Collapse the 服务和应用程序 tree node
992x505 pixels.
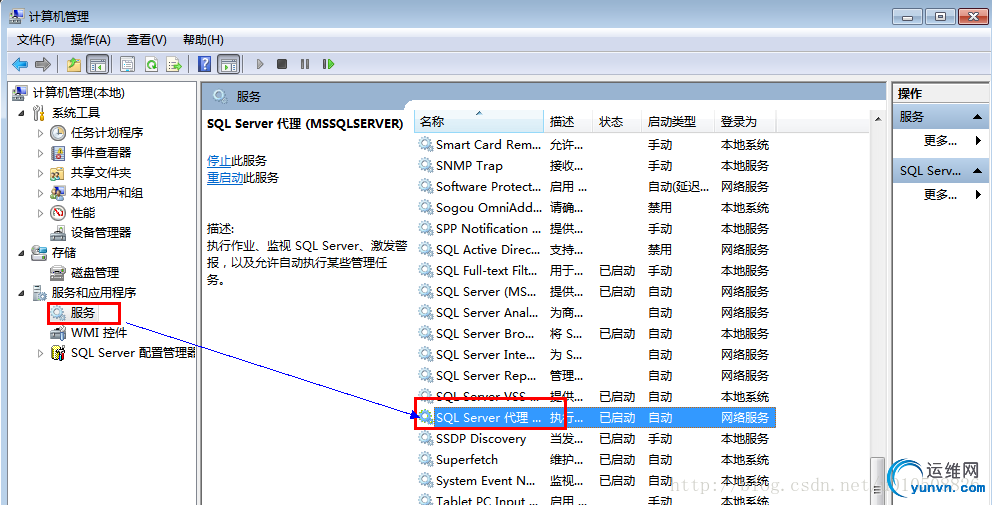point(22,293)
